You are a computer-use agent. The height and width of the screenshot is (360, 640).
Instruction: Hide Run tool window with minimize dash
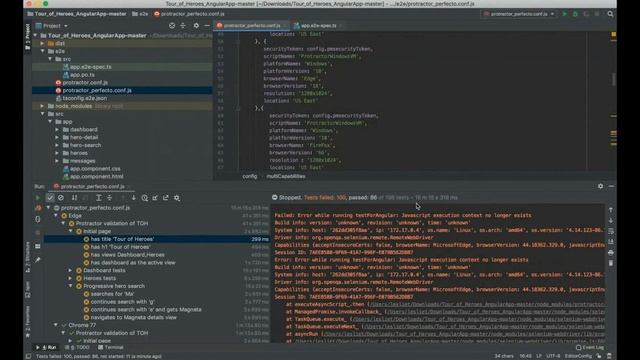click(x=611, y=186)
